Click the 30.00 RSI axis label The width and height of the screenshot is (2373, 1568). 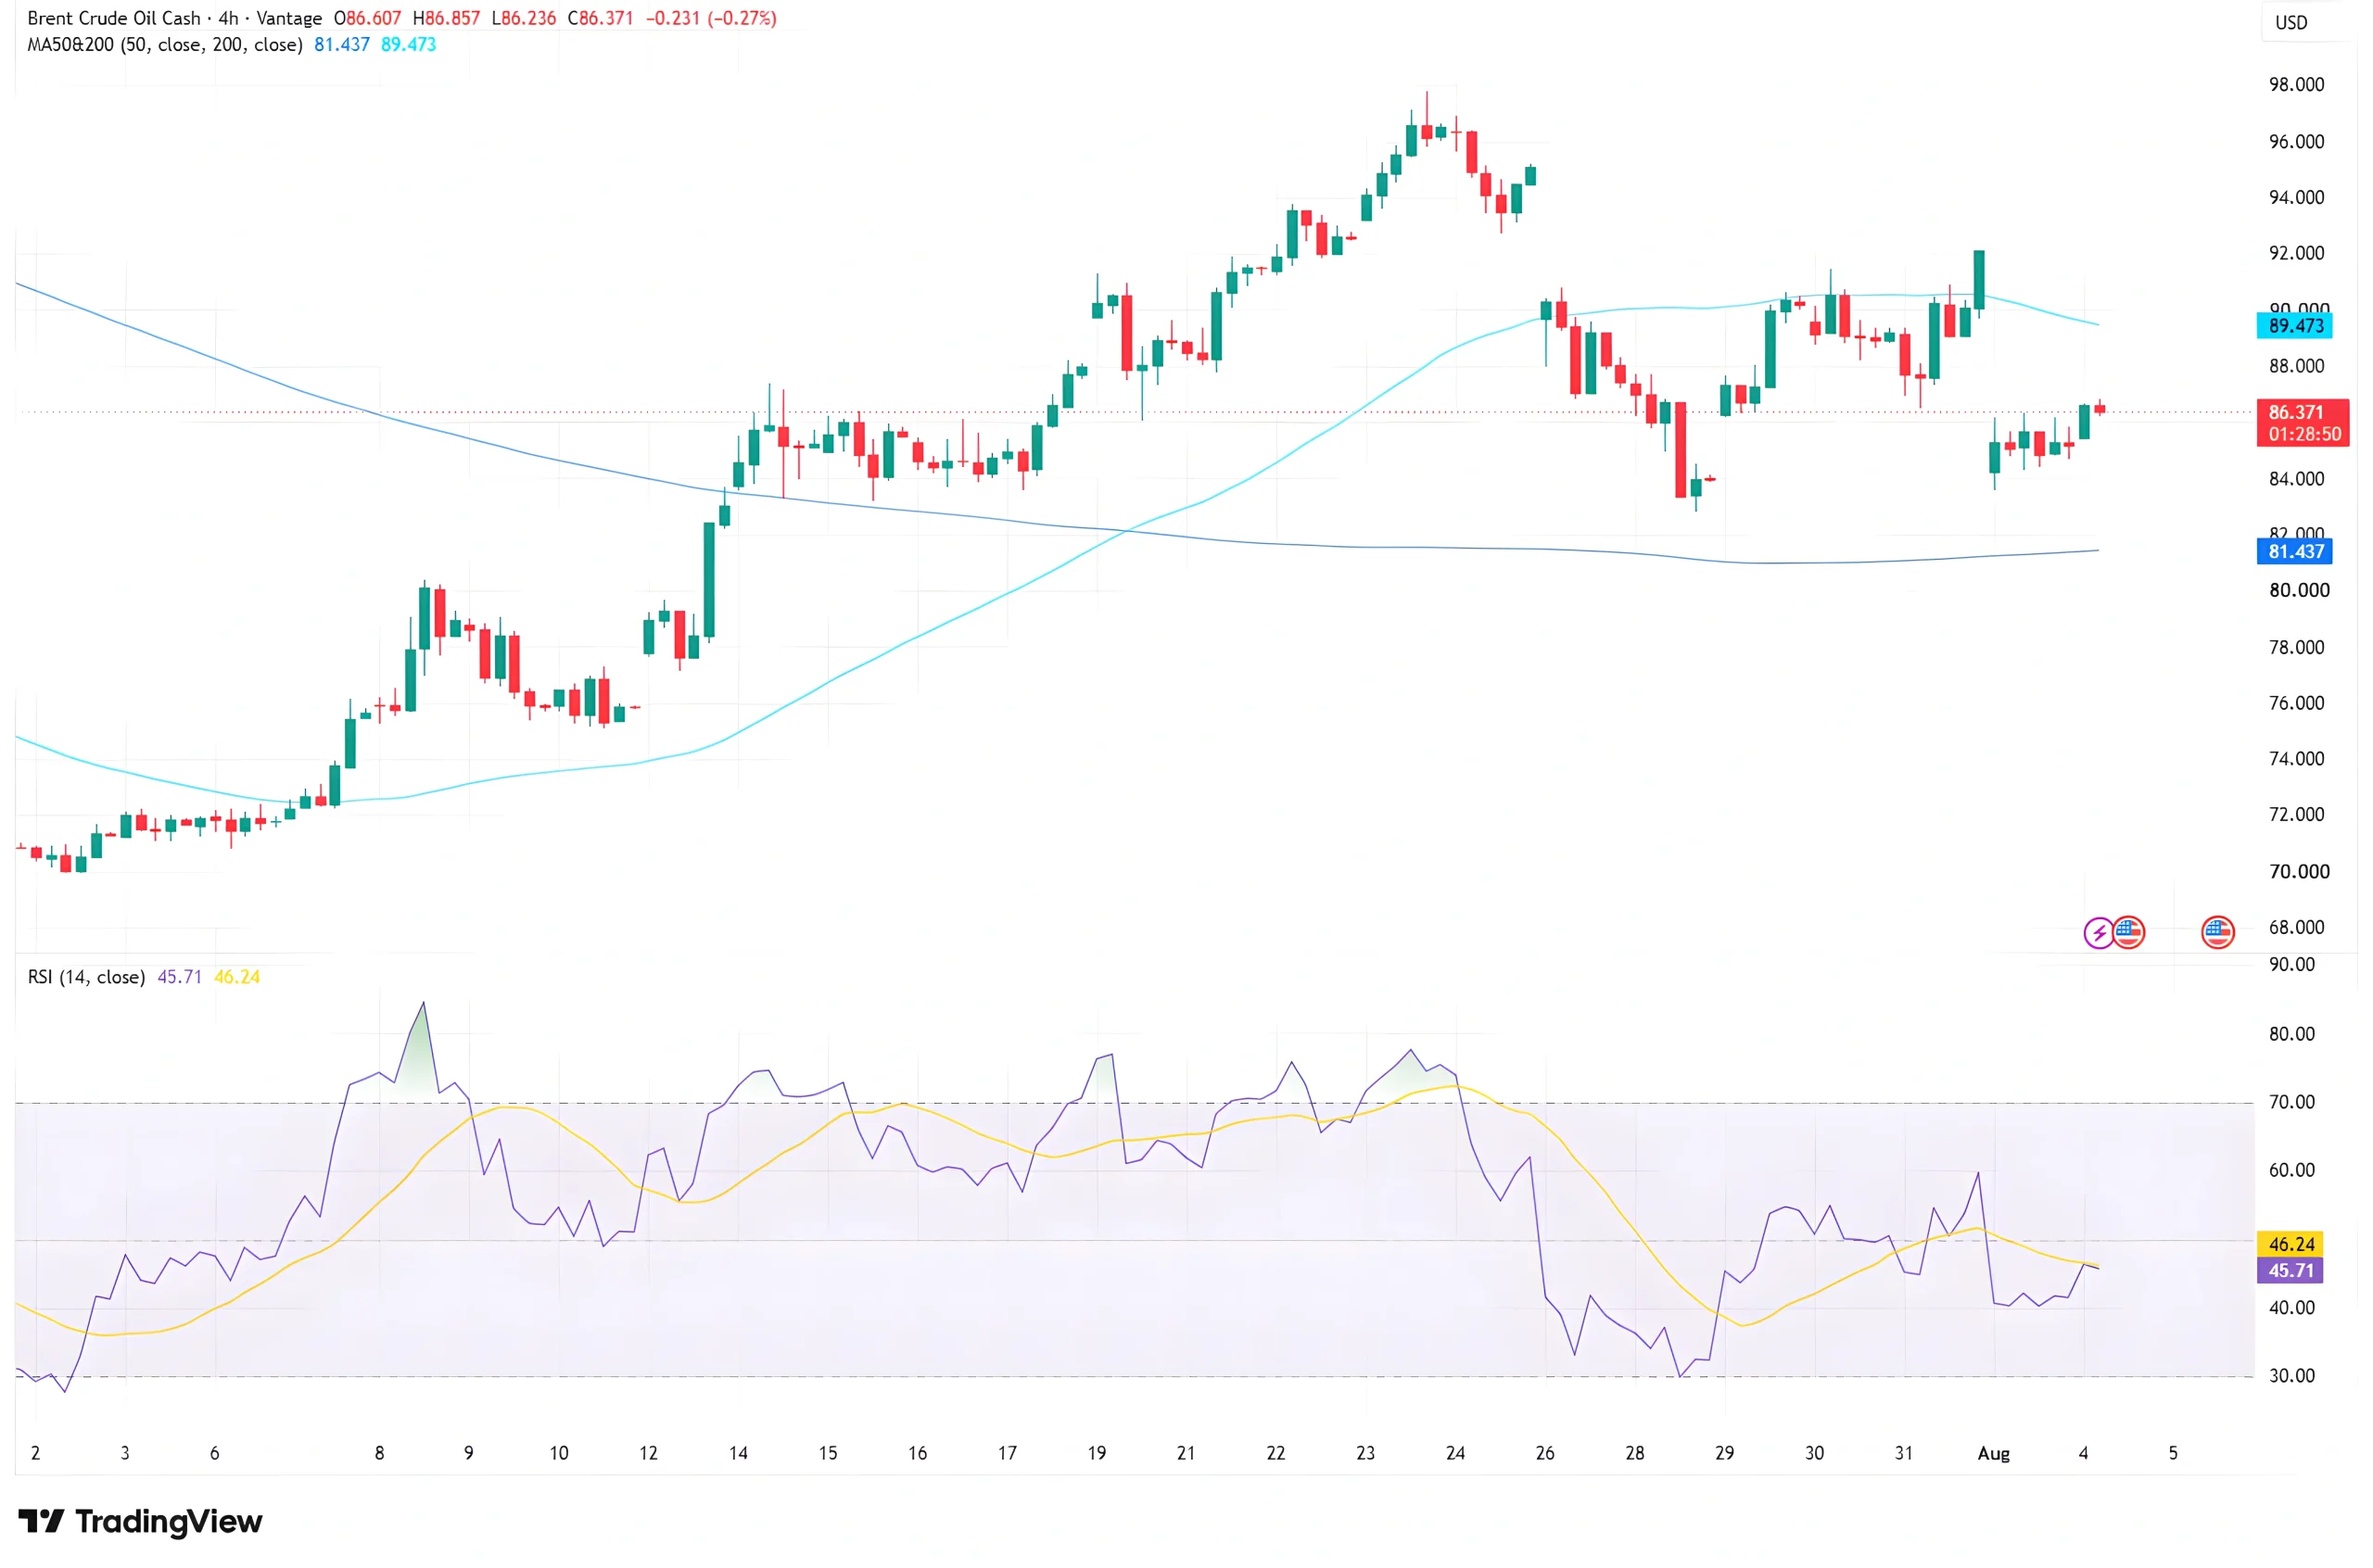[x=2292, y=1376]
